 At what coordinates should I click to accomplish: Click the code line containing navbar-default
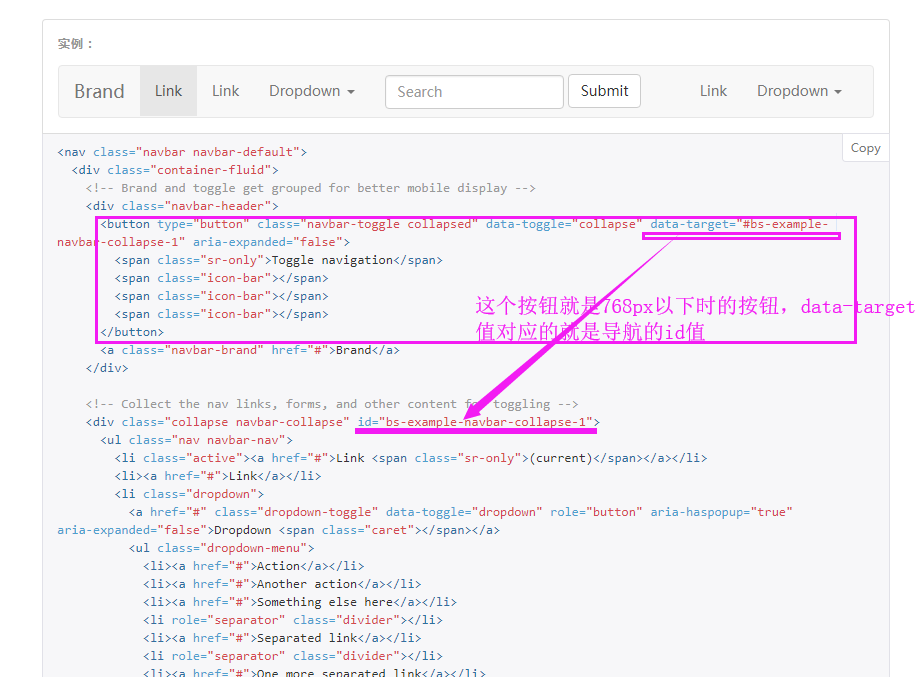coord(182,152)
